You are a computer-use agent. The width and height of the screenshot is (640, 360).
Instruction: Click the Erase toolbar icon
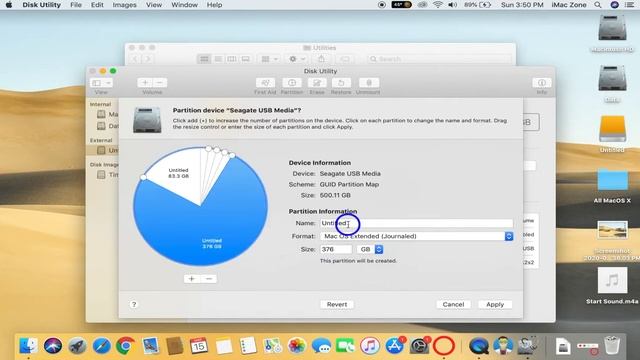317,83
